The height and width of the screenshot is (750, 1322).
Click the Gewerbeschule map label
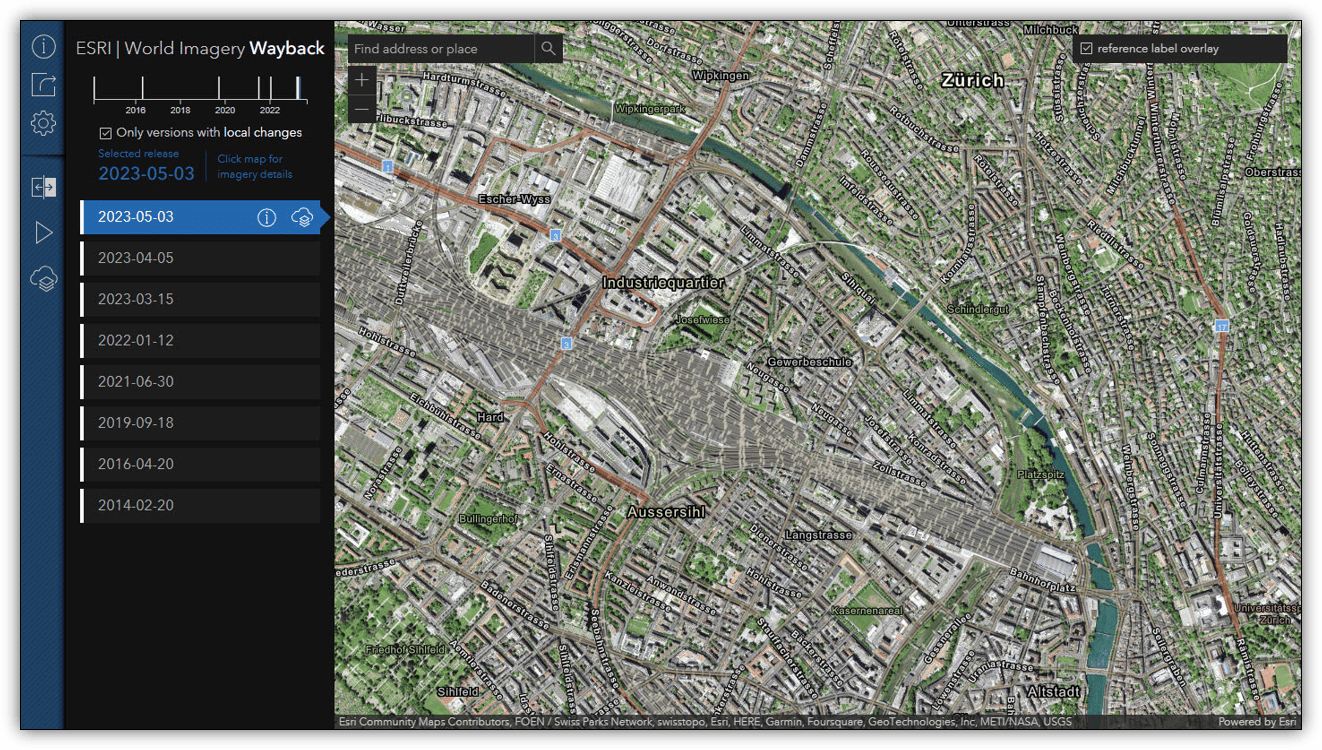(809, 362)
